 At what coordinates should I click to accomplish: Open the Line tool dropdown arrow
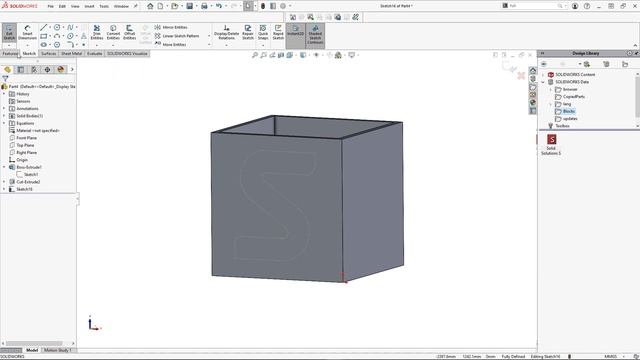[50, 27]
